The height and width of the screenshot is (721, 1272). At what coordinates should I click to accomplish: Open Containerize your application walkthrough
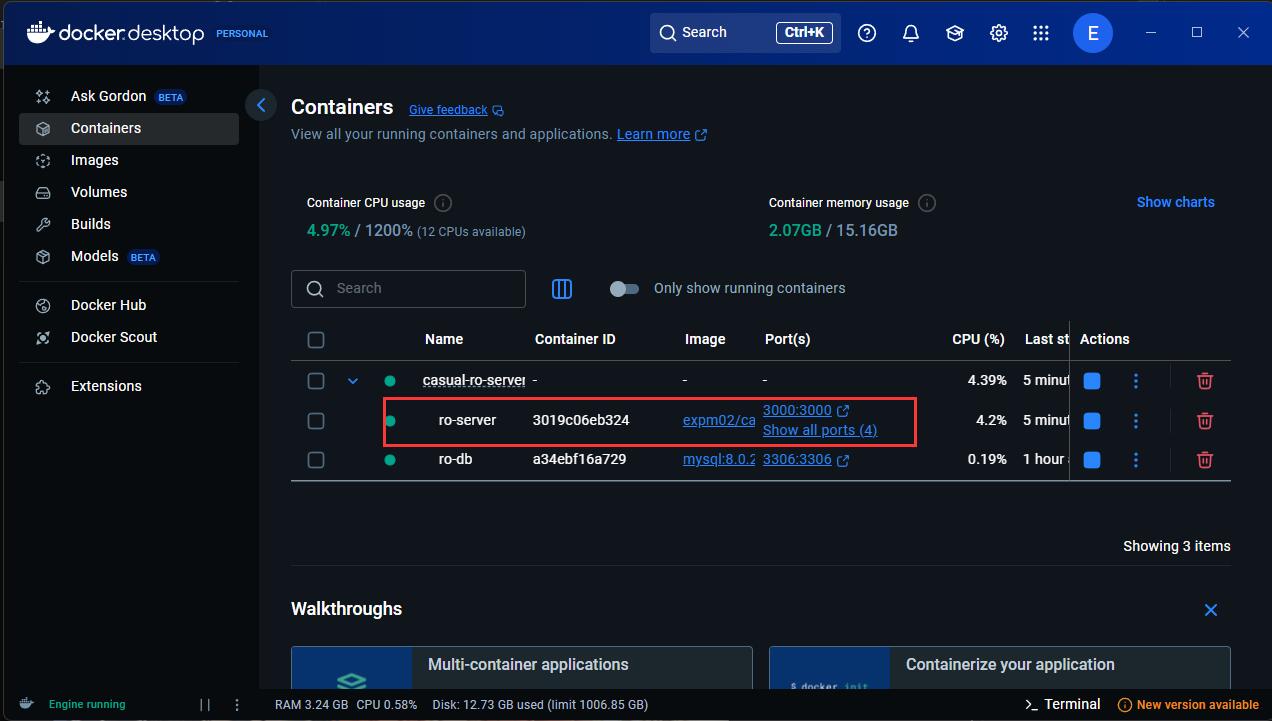[x=1000, y=668]
